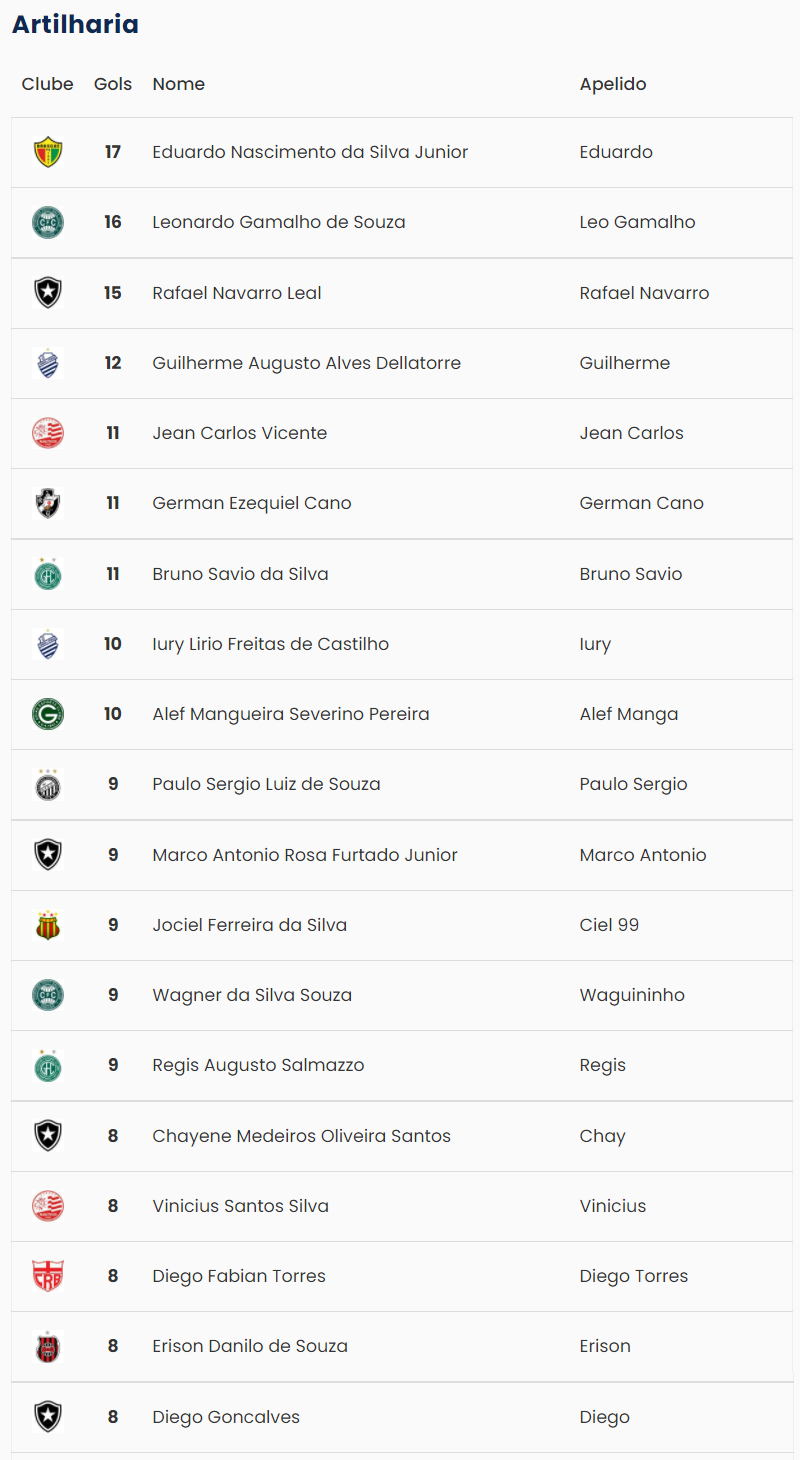Screen dimensions: 800x1460
Task: Click the Goiás crest next to Alef Manga
Action: click(48, 714)
